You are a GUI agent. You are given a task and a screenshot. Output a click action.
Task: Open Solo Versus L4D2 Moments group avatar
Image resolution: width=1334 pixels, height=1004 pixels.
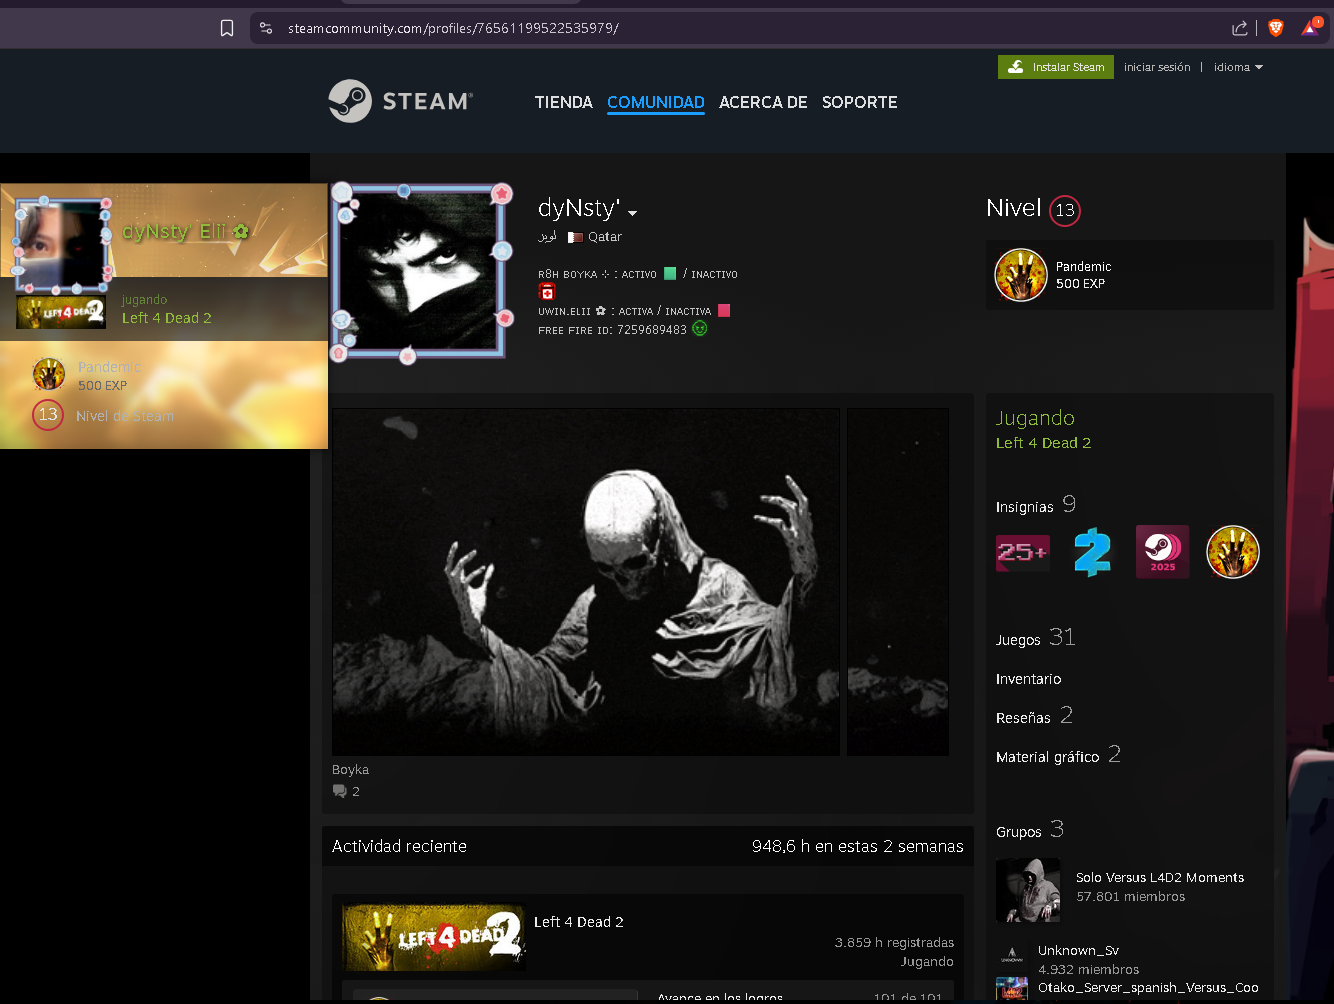(x=1028, y=890)
